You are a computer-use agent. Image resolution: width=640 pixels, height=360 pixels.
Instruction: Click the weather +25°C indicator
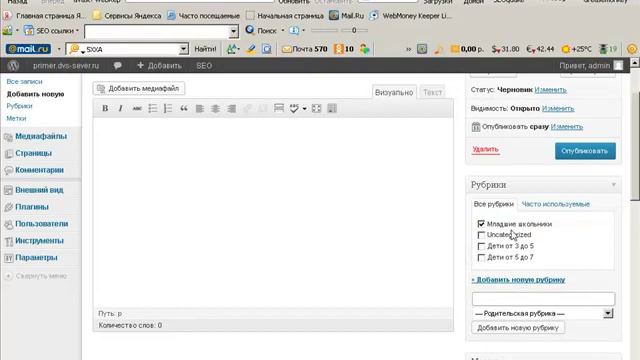click(x=576, y=49)
